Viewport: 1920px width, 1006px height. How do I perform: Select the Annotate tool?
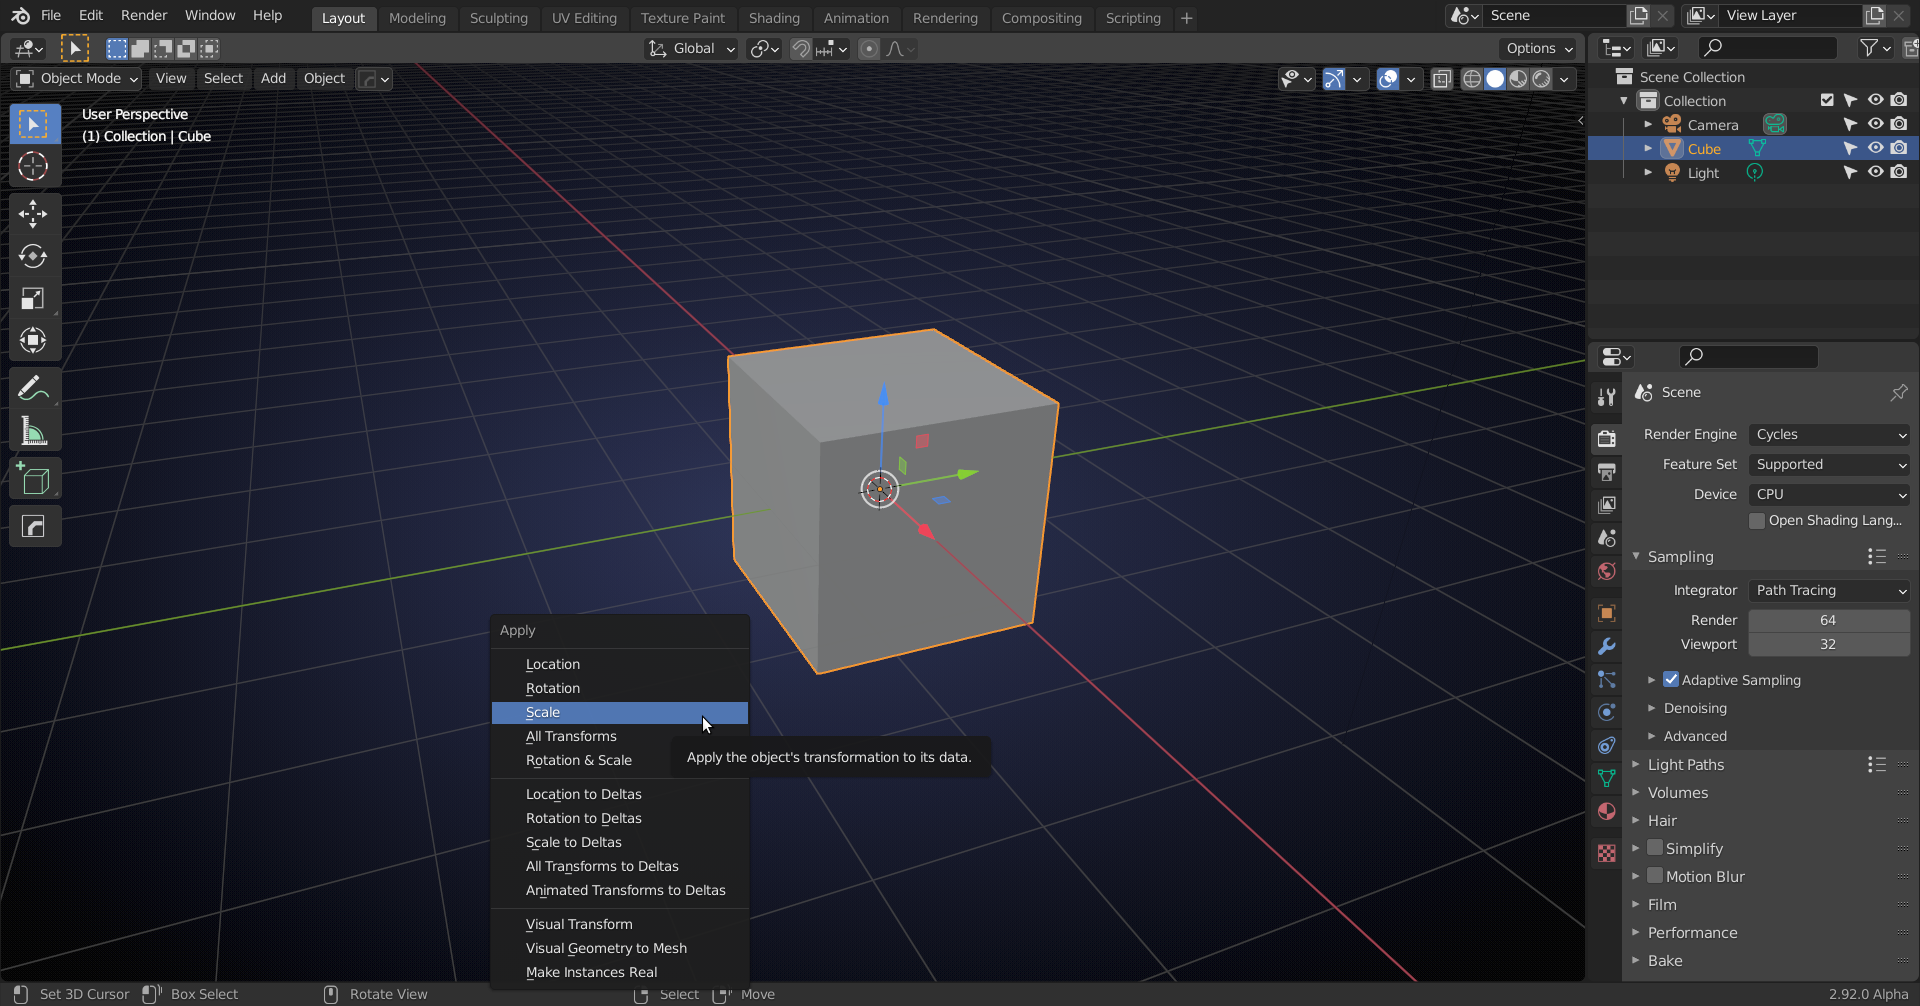34,386
